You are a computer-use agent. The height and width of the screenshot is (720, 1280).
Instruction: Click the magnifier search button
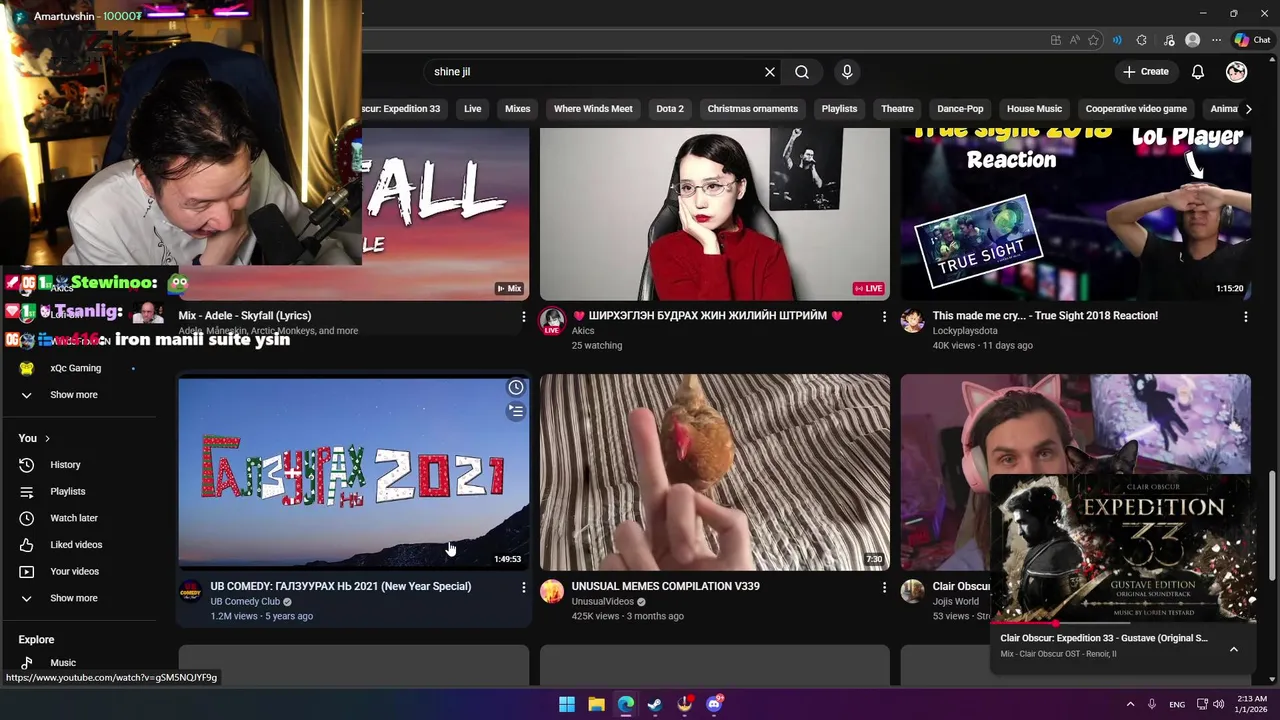point(802,72)
